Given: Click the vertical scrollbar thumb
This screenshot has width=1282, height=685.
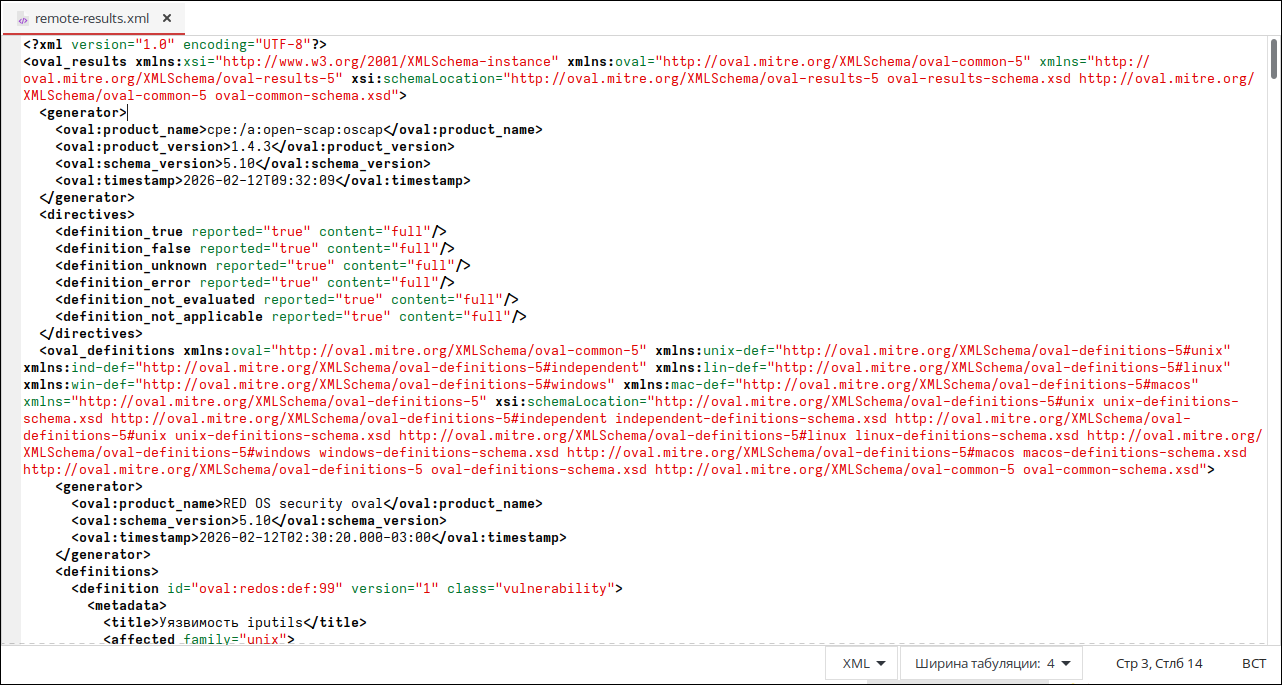Looking at the screenshot, I should (1274, 58).
